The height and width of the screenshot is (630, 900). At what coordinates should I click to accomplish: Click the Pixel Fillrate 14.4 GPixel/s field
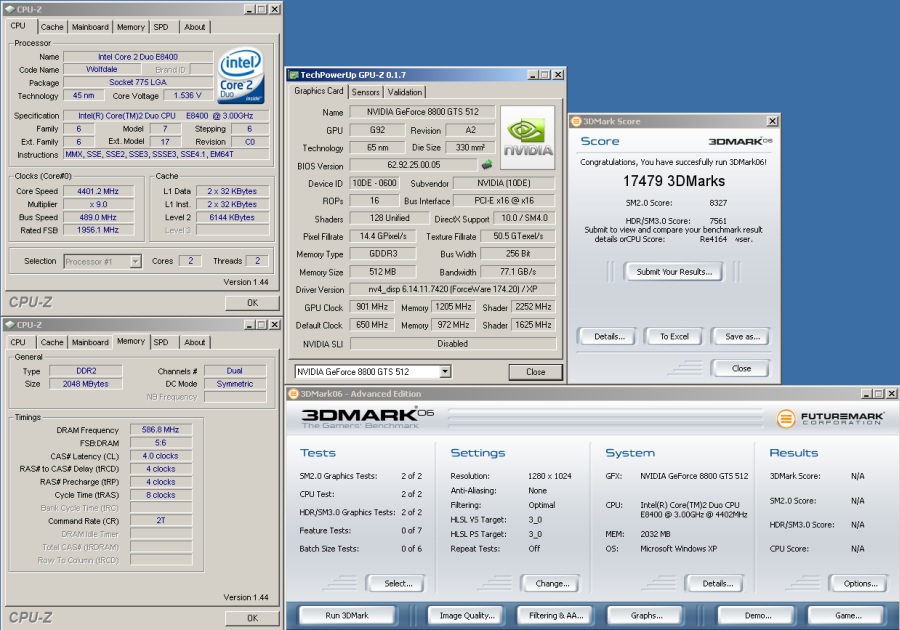tap(382, 236)
